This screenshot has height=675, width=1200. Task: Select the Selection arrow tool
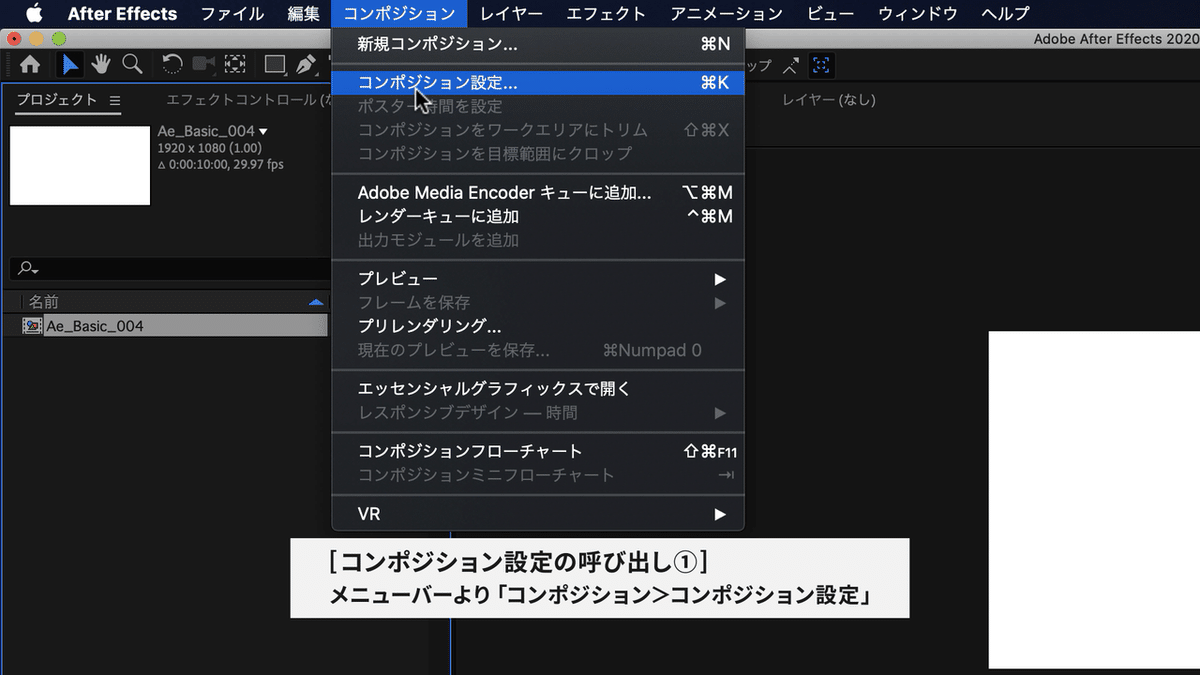point(70,65)
